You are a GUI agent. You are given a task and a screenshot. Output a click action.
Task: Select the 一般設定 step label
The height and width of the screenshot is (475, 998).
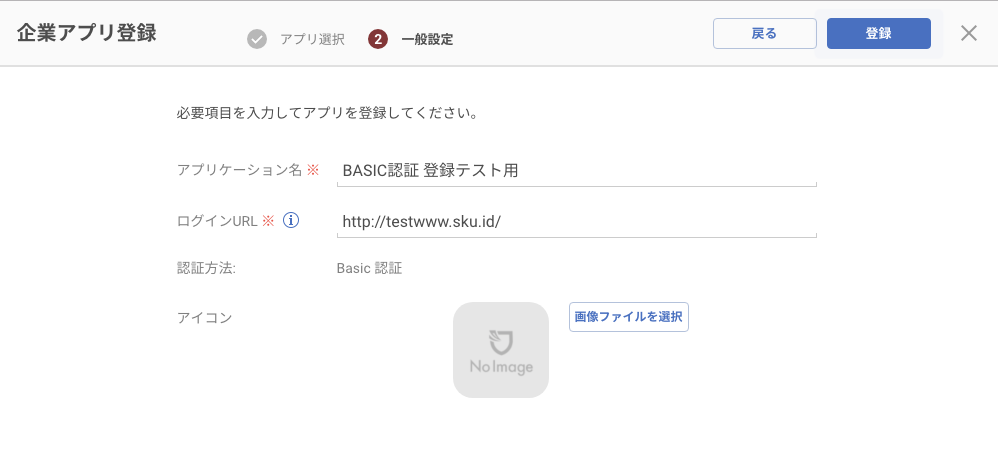pyautogui.click(x=428, y=39)
